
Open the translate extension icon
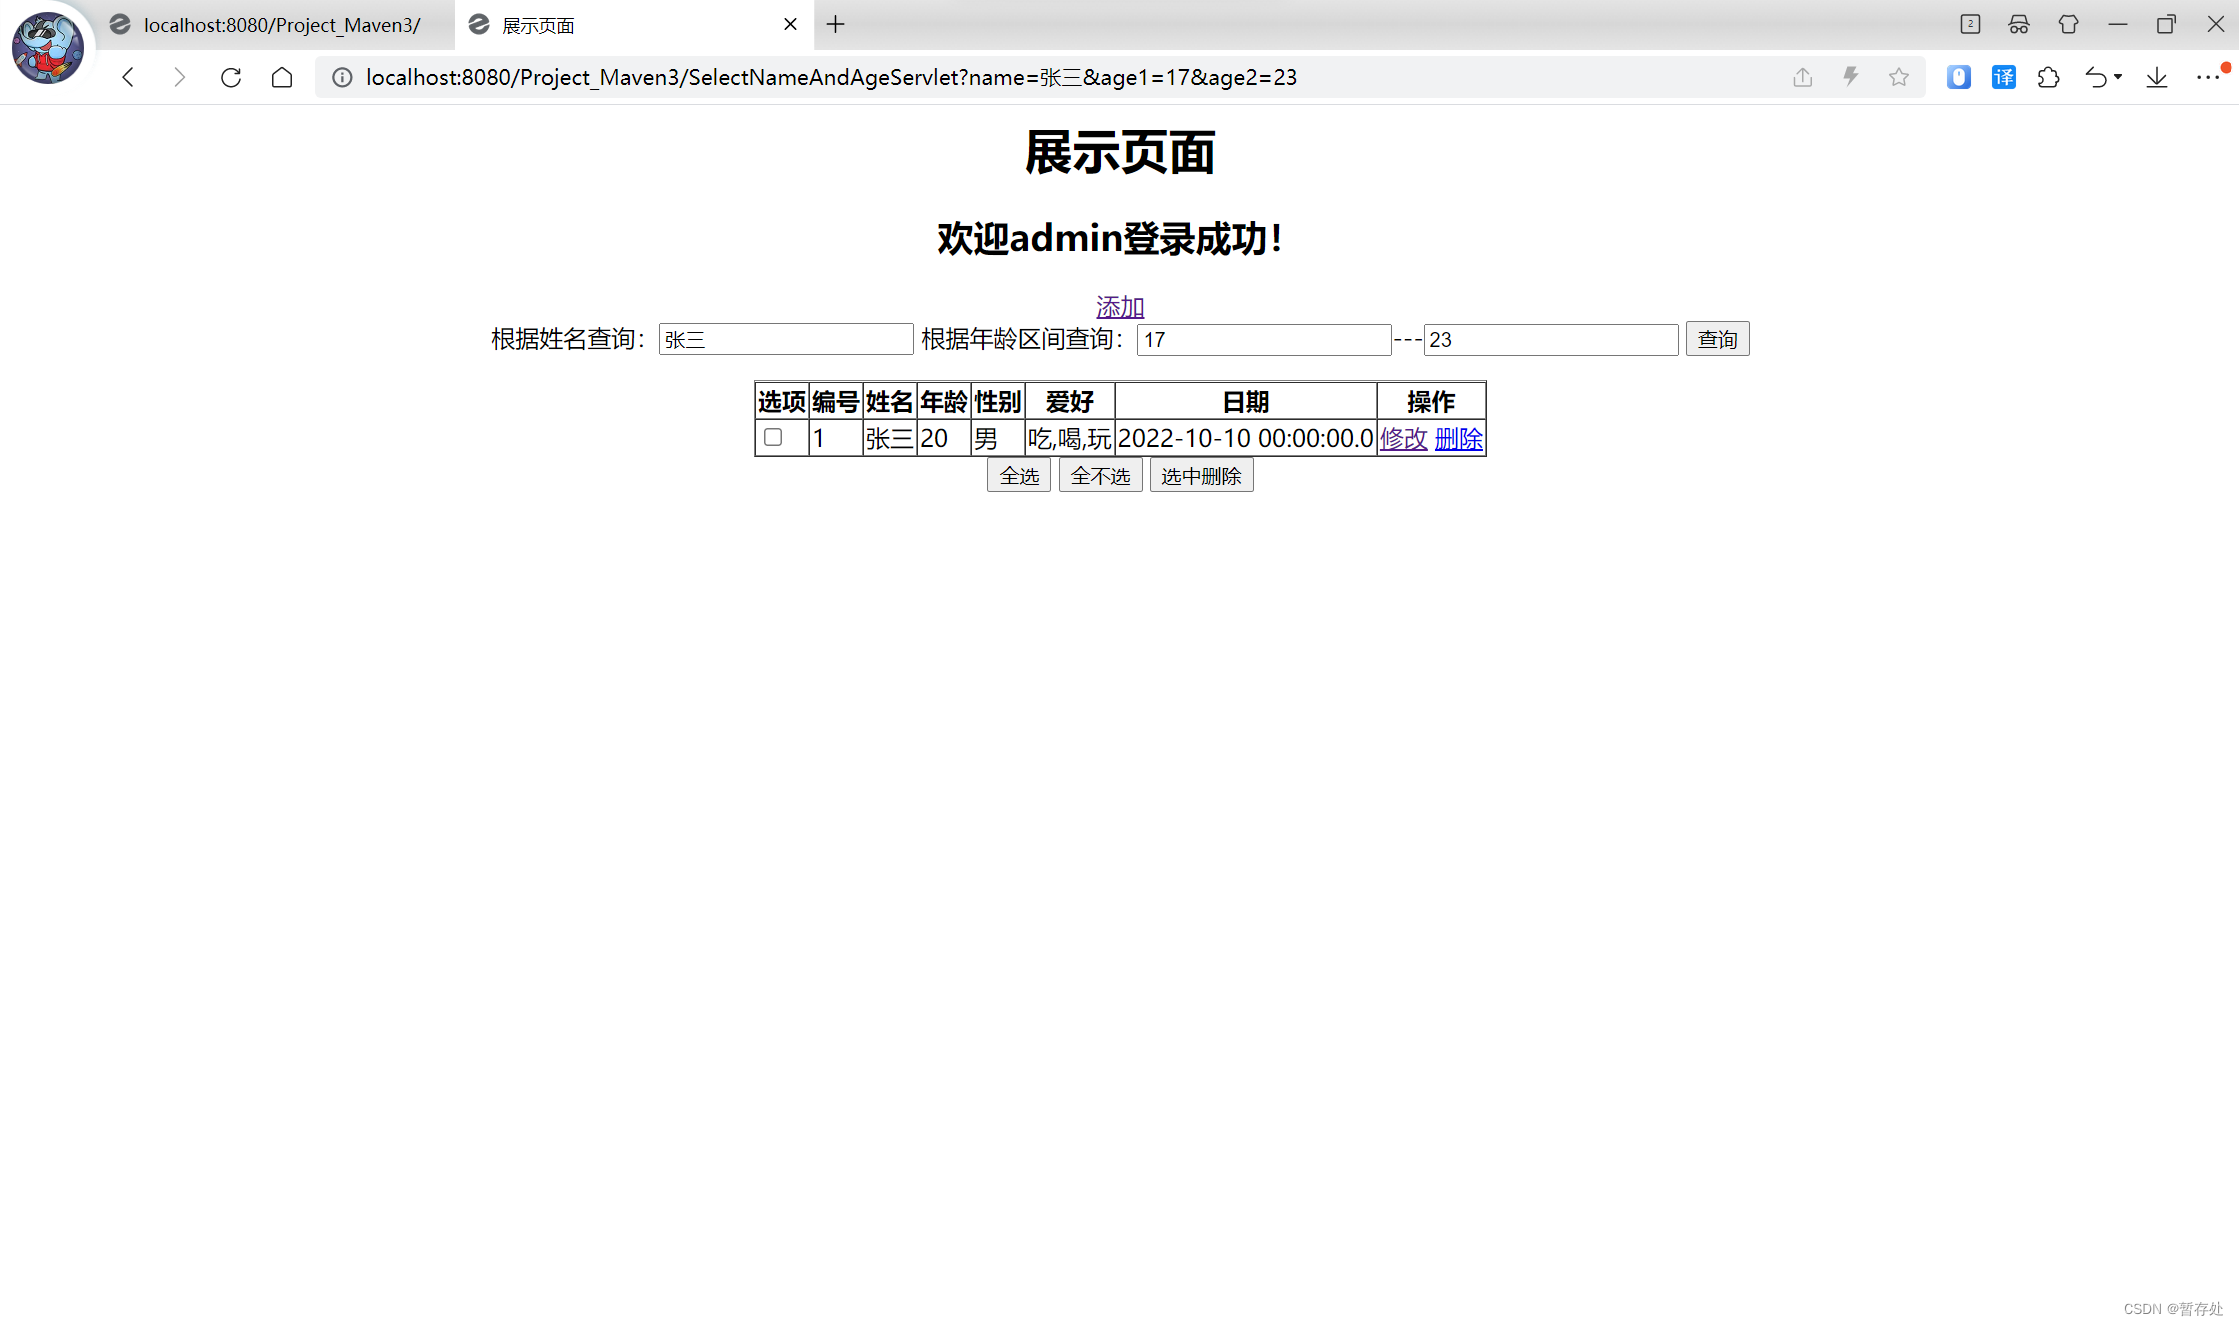2003,77
